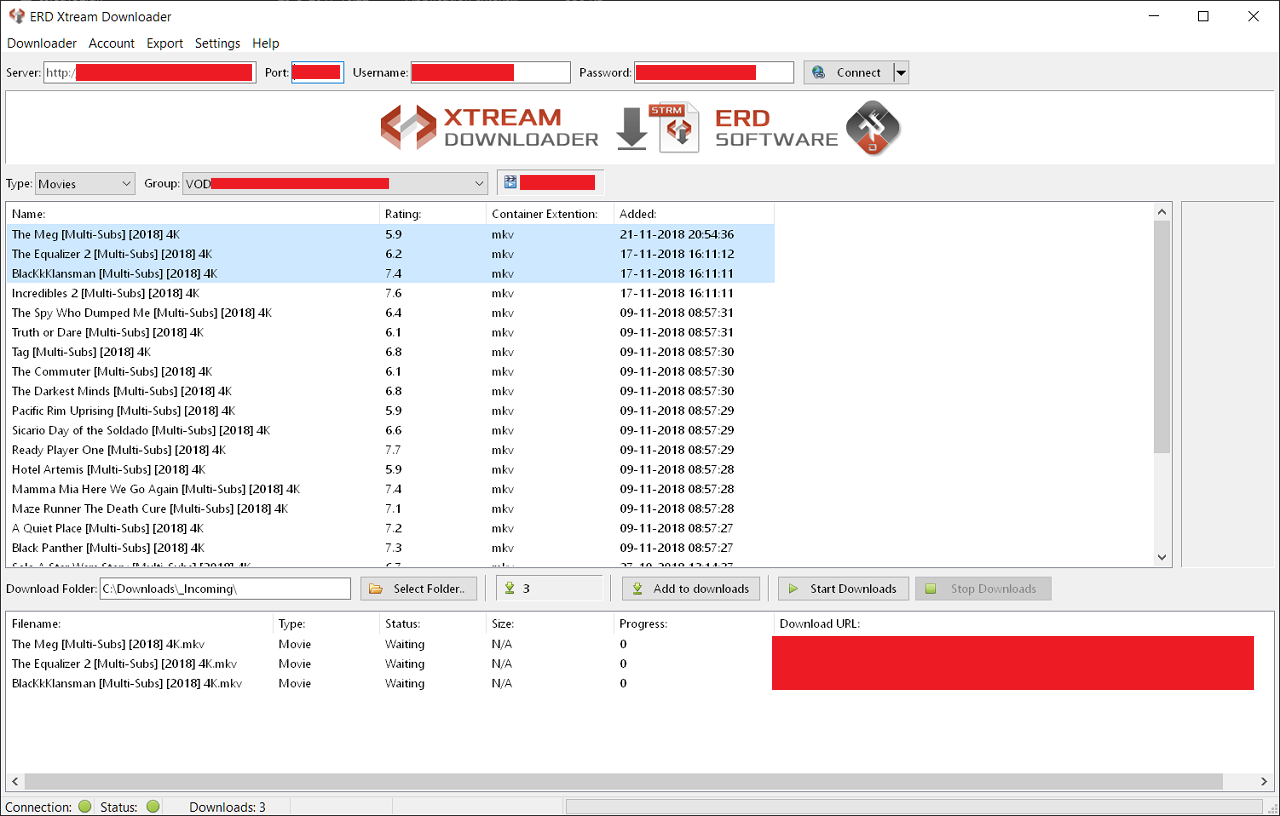Click the Stop Downloads button
This screenshot has width=1280, height=816.
coord(983,589)
